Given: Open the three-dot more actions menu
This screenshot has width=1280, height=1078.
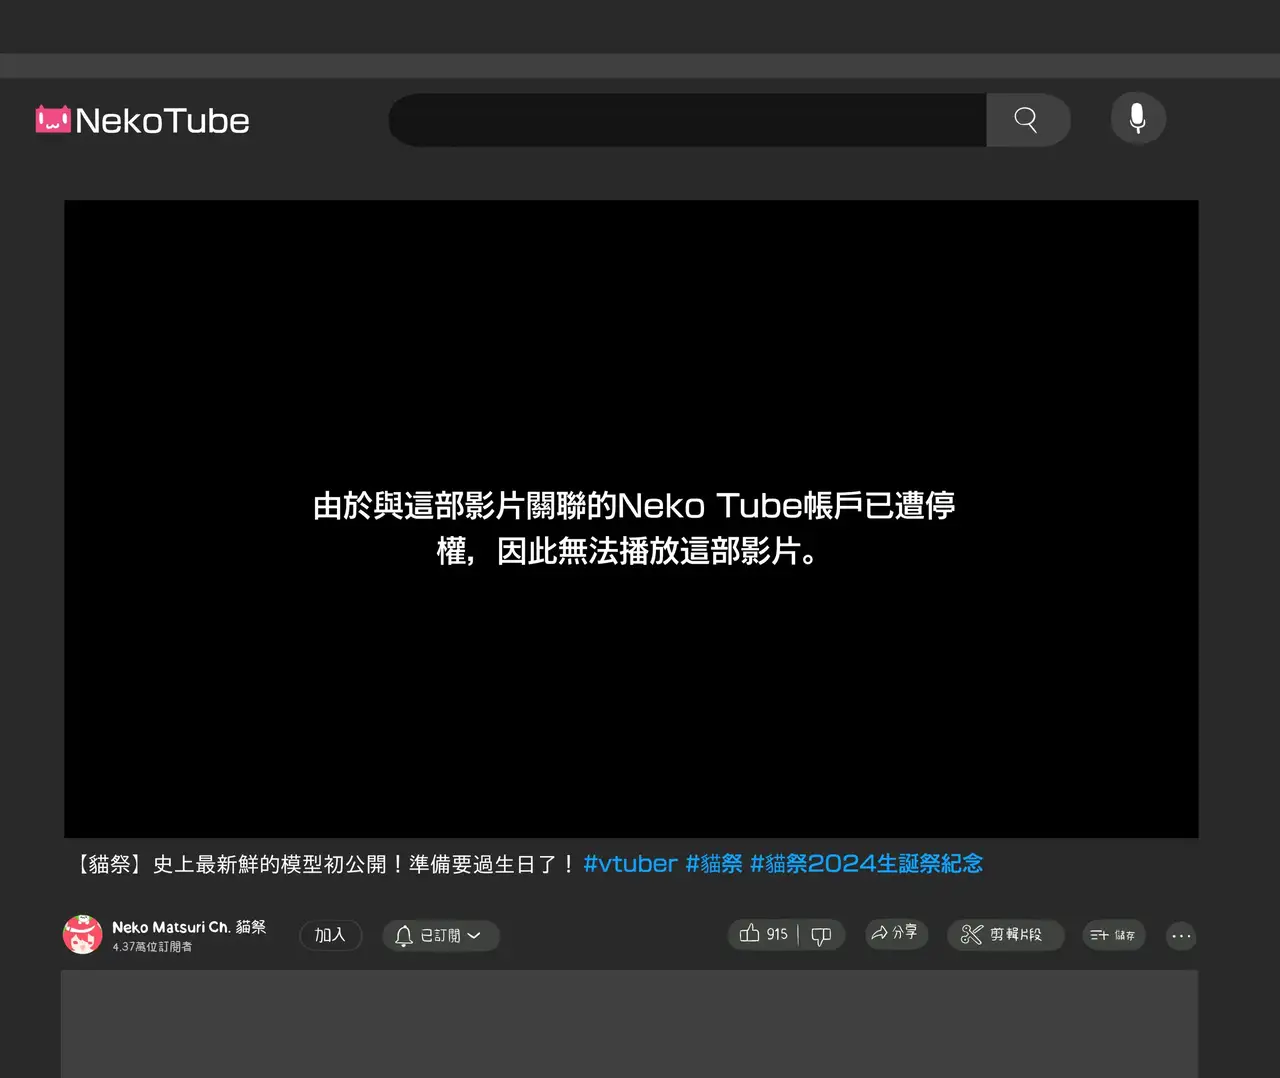Looking at the screenshot, I should 1181,936.
